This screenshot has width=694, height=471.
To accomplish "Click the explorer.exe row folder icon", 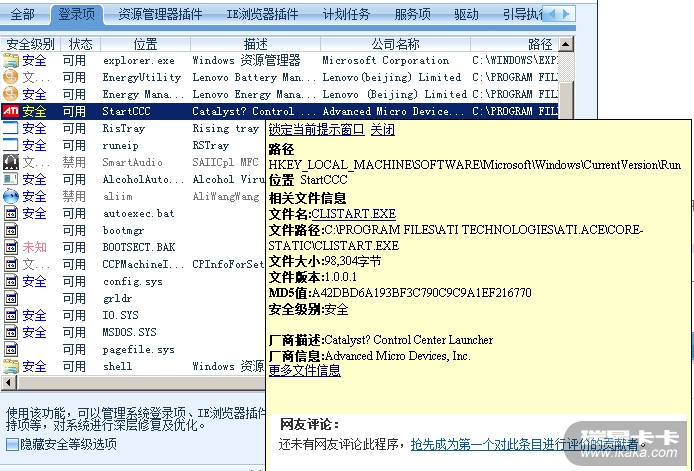I will point(11,60).
